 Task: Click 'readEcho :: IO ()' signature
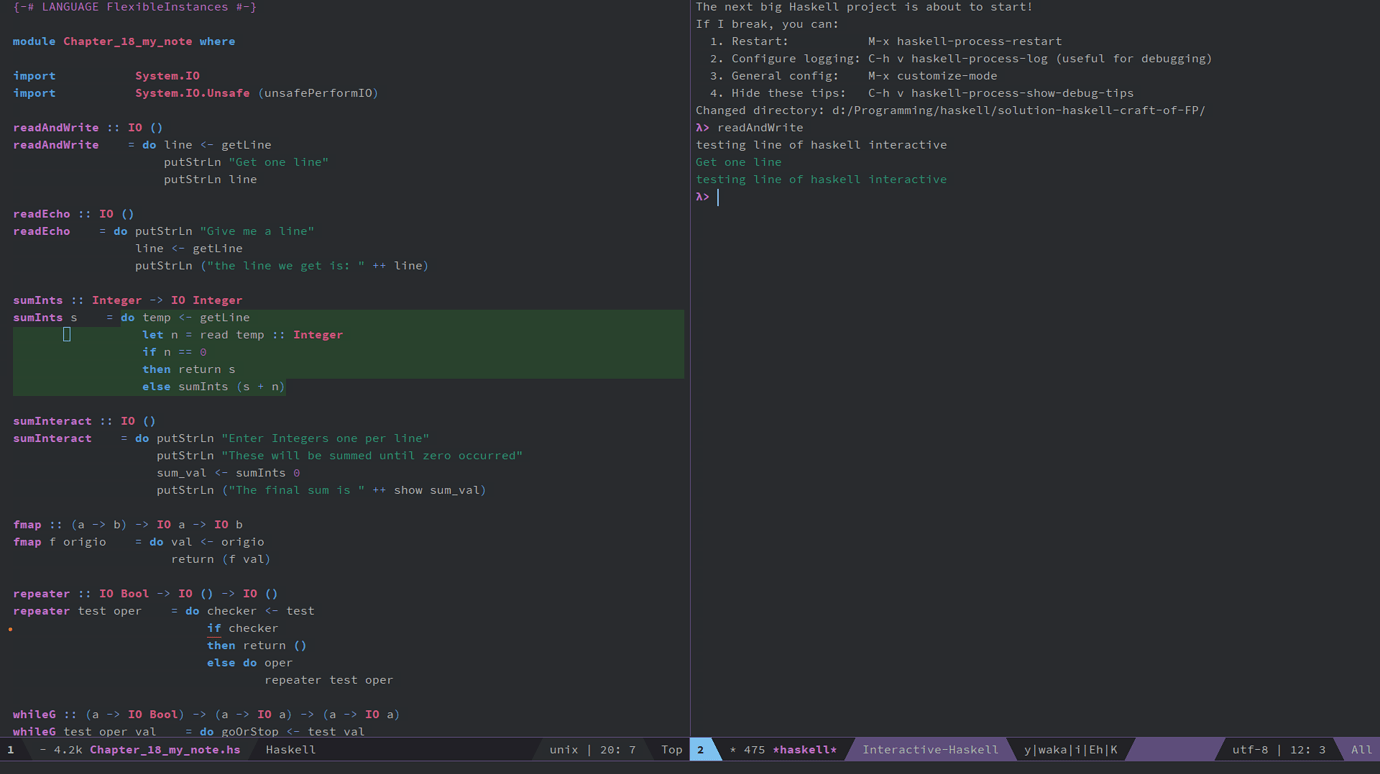[x=73, y=214]
